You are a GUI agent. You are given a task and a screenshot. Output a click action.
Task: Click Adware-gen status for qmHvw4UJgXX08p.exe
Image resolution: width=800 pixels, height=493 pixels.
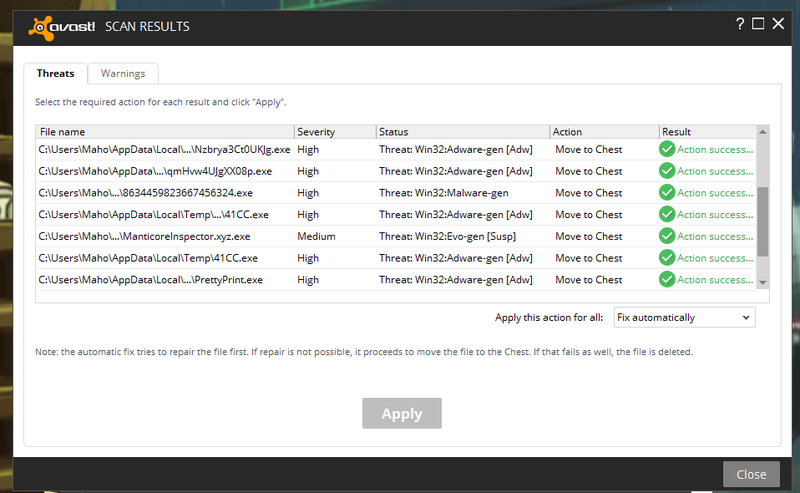456,171
